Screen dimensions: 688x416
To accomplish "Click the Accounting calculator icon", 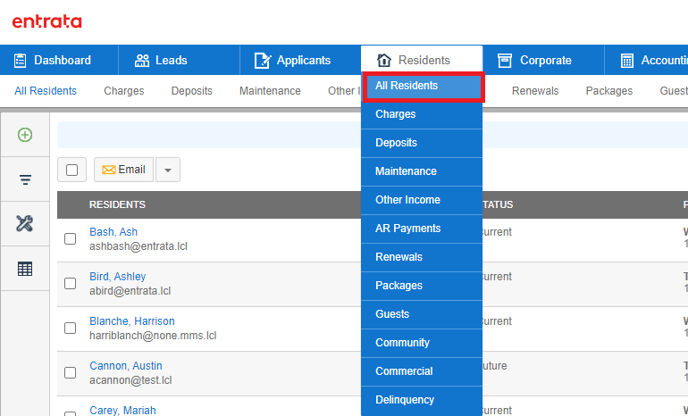I will [627, 60].
